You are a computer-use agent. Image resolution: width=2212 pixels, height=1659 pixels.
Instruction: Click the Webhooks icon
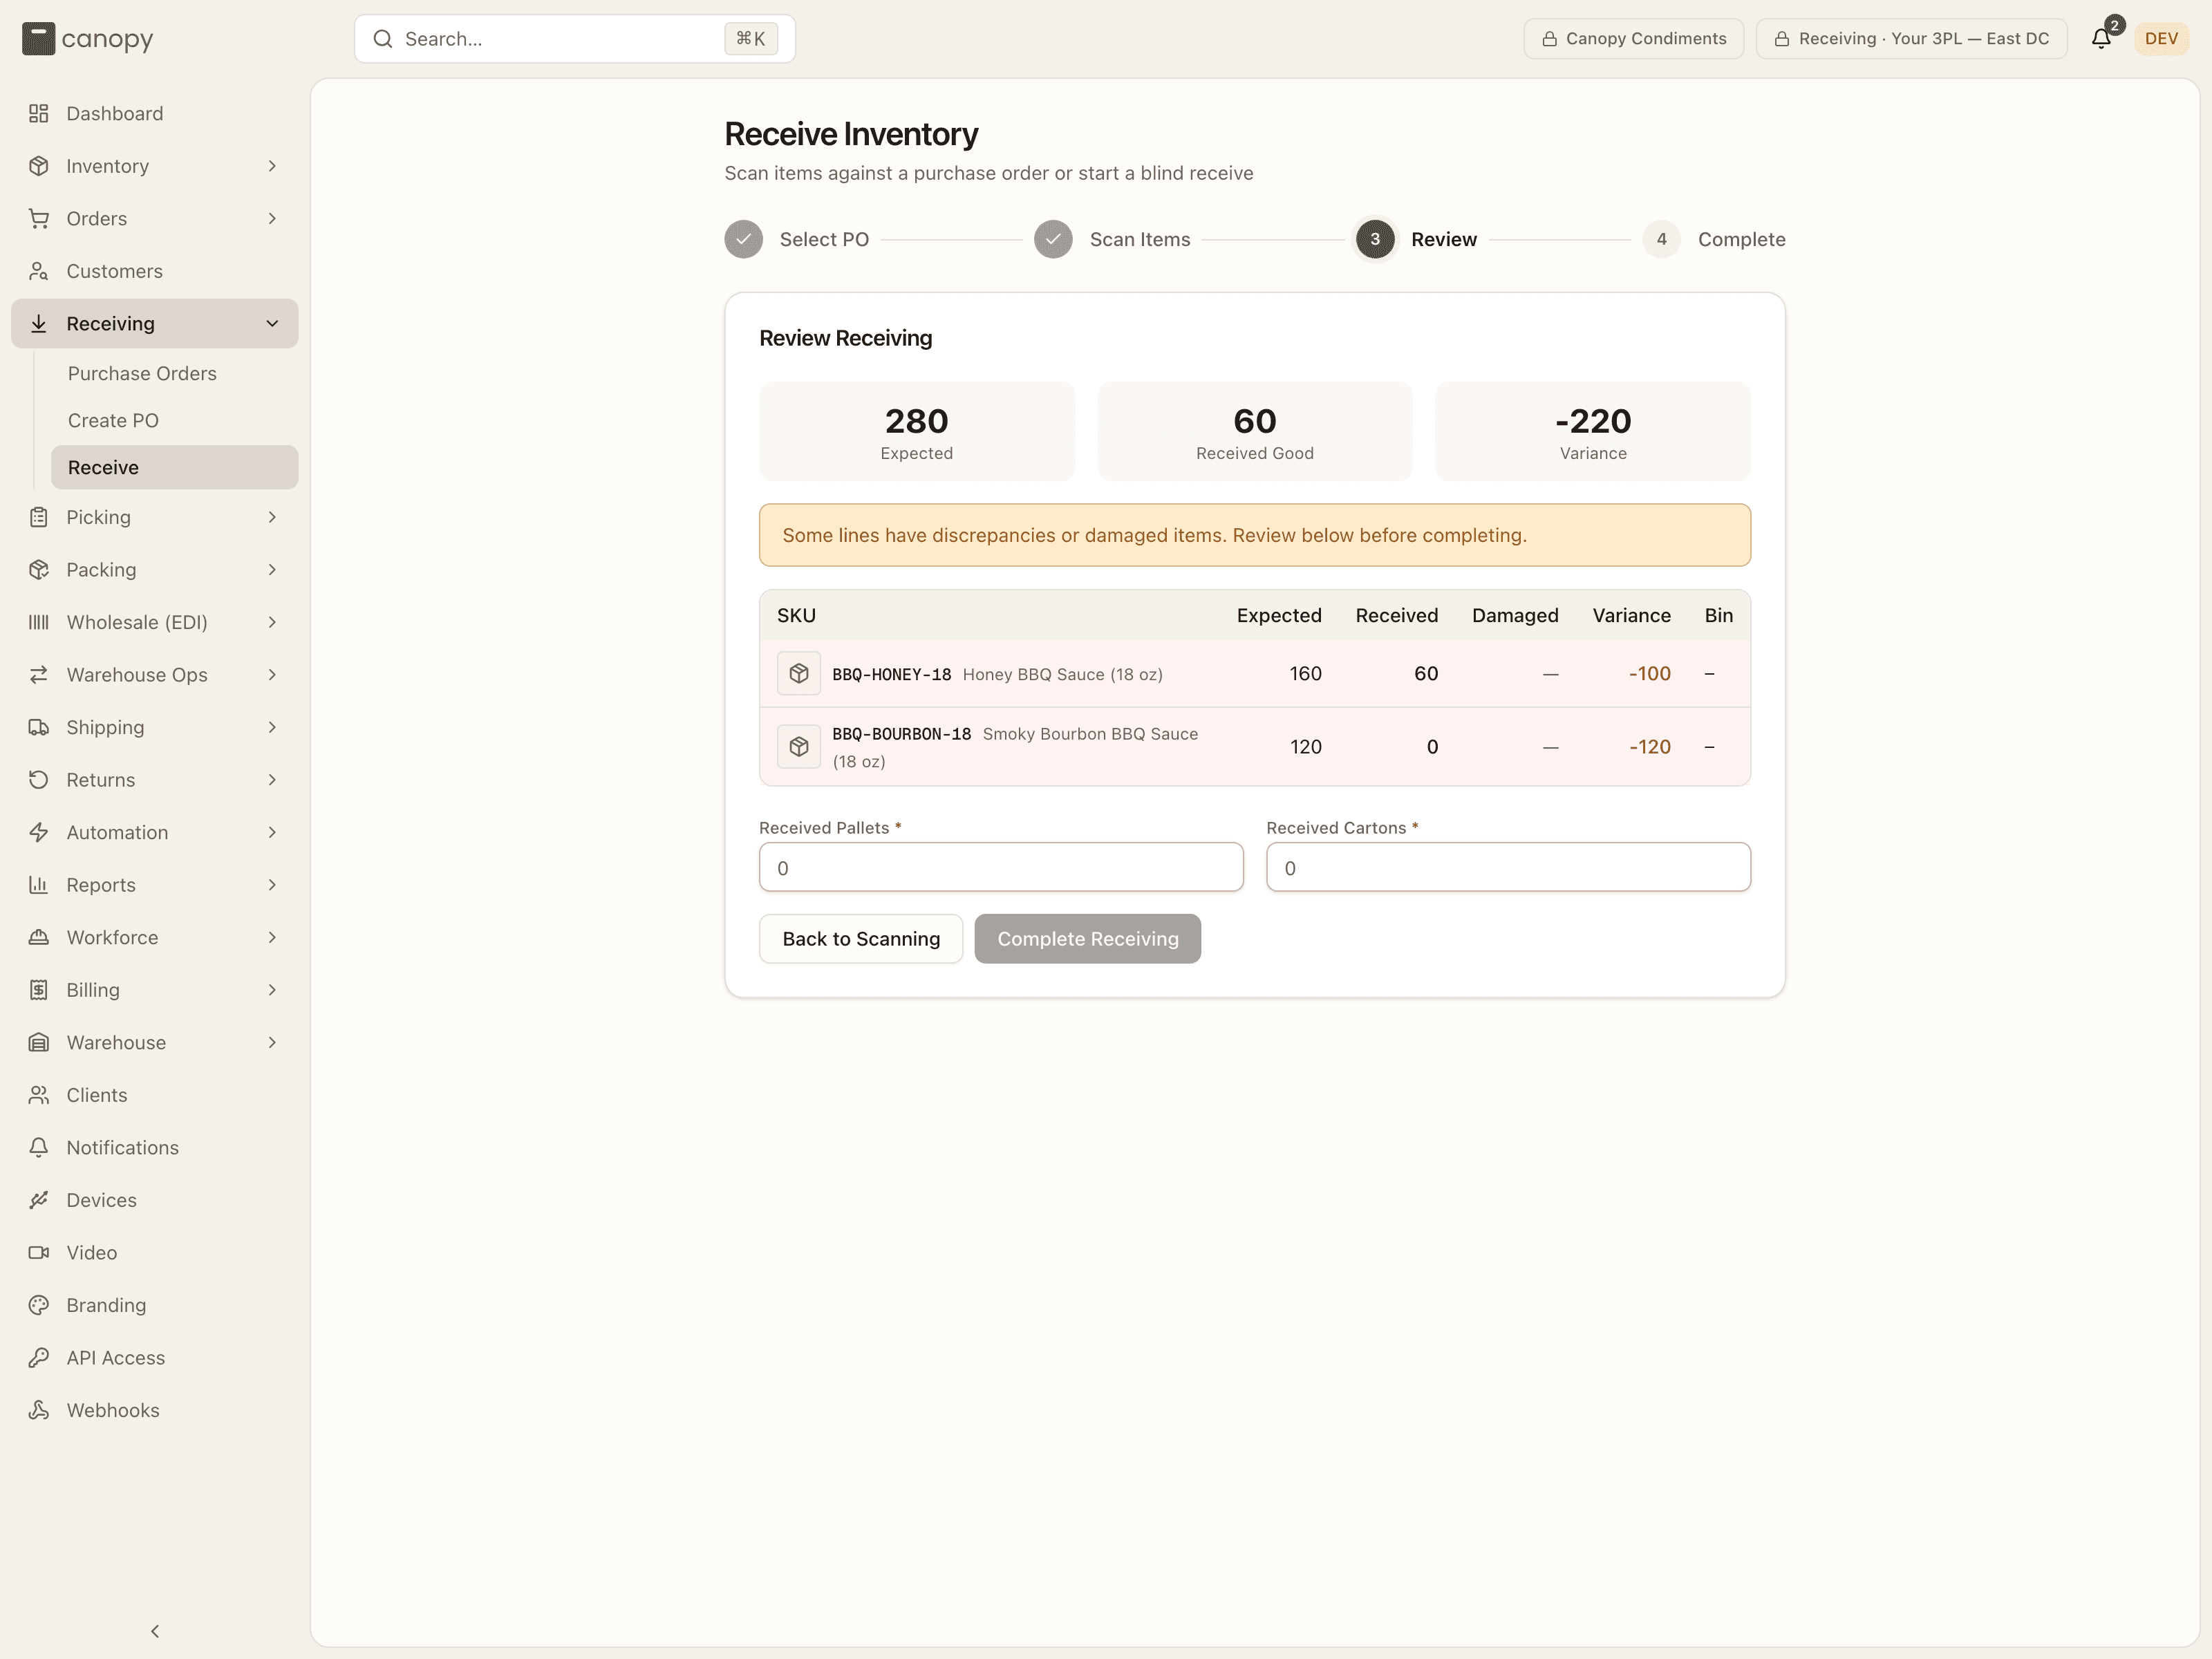(39, 1410)
